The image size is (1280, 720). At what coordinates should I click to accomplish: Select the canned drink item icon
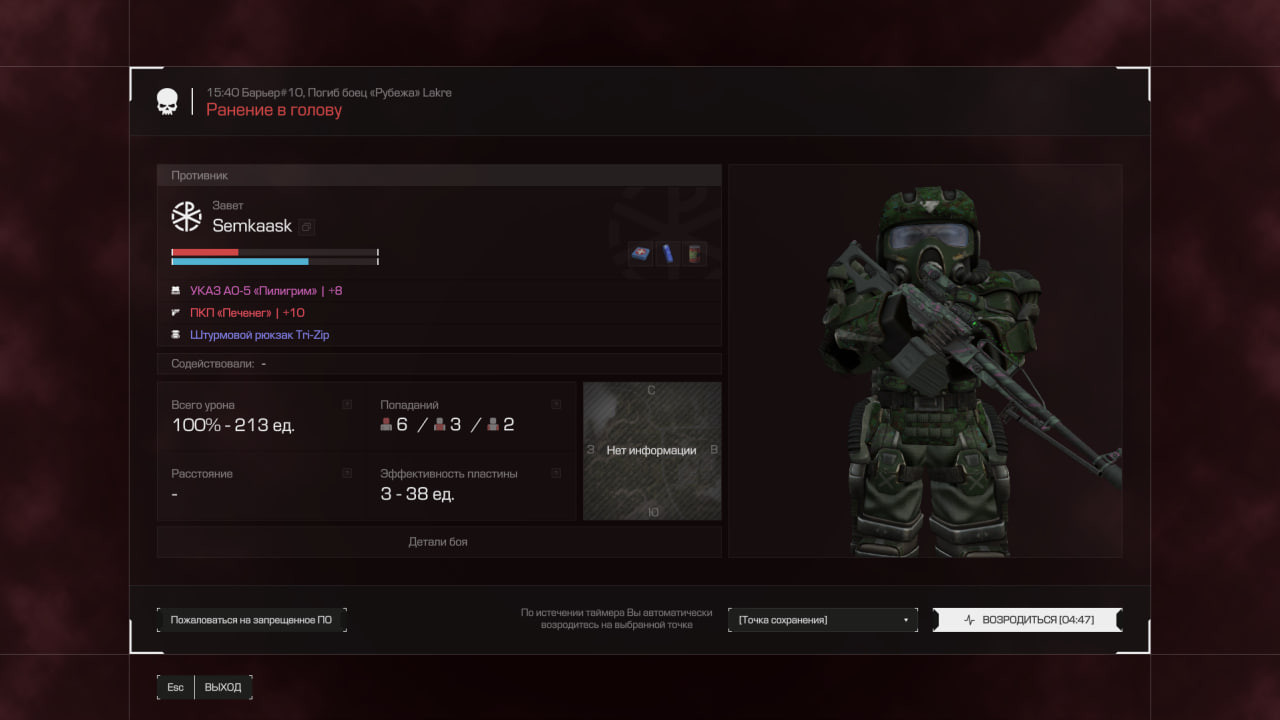695,254
